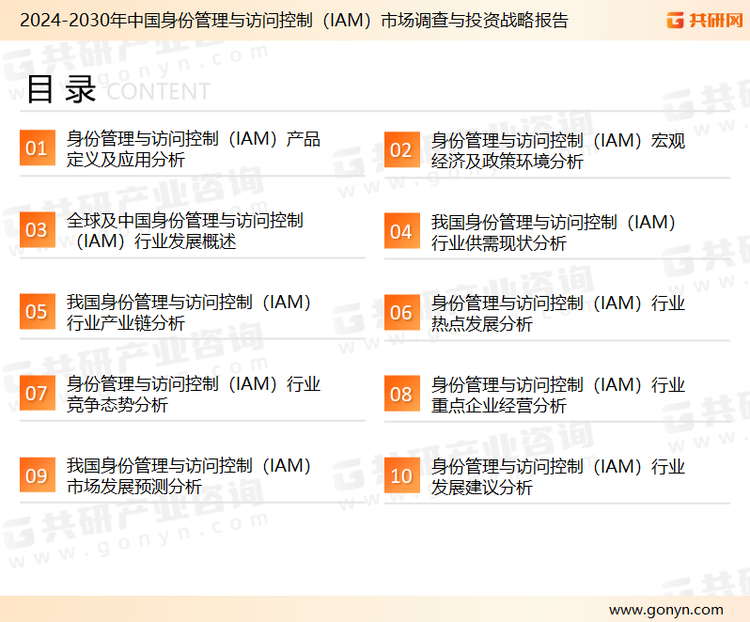The width and height of the screenshot is (750, 622).
Task: Click the 目录 heading text
Action: (61, 89)
